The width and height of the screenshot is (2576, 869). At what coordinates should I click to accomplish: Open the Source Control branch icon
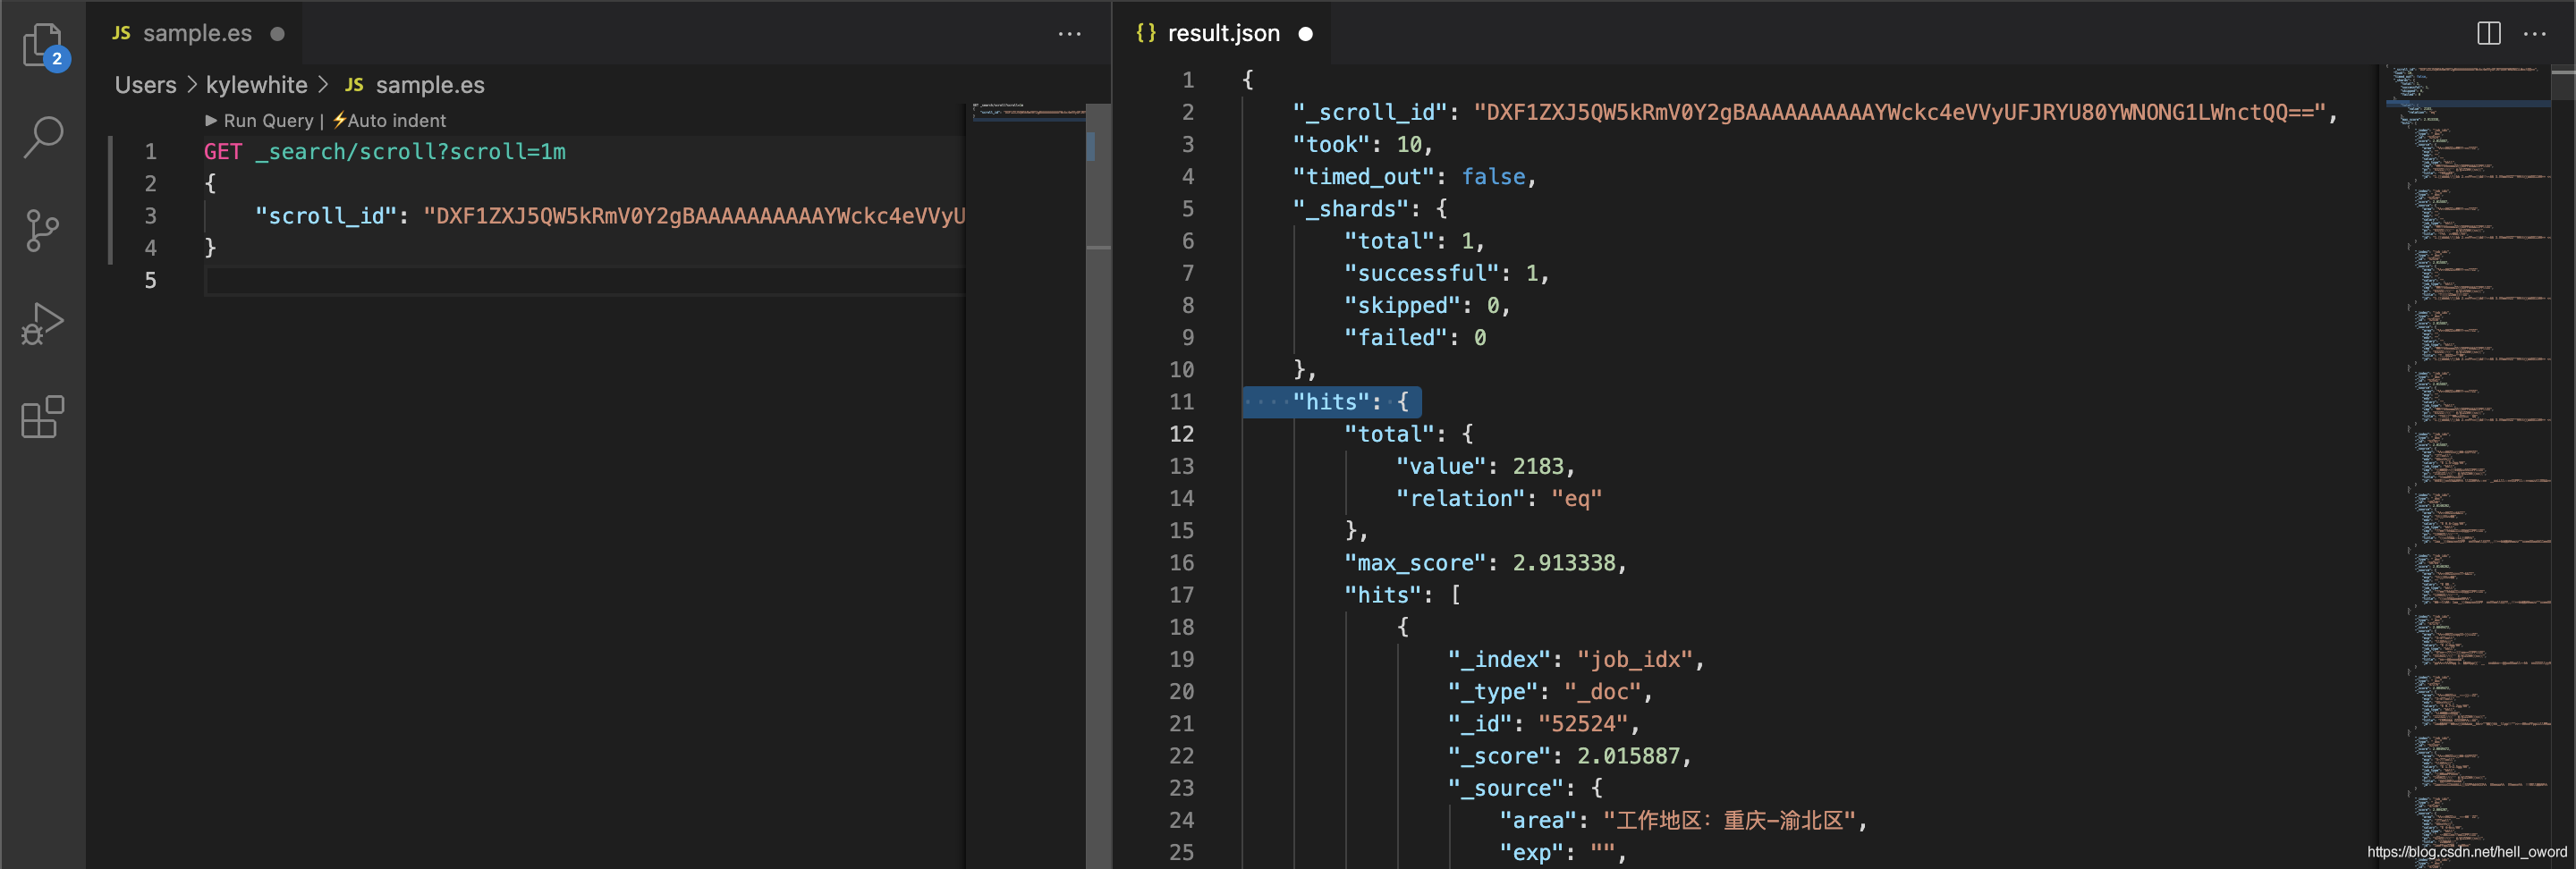[x=43, y=231]
